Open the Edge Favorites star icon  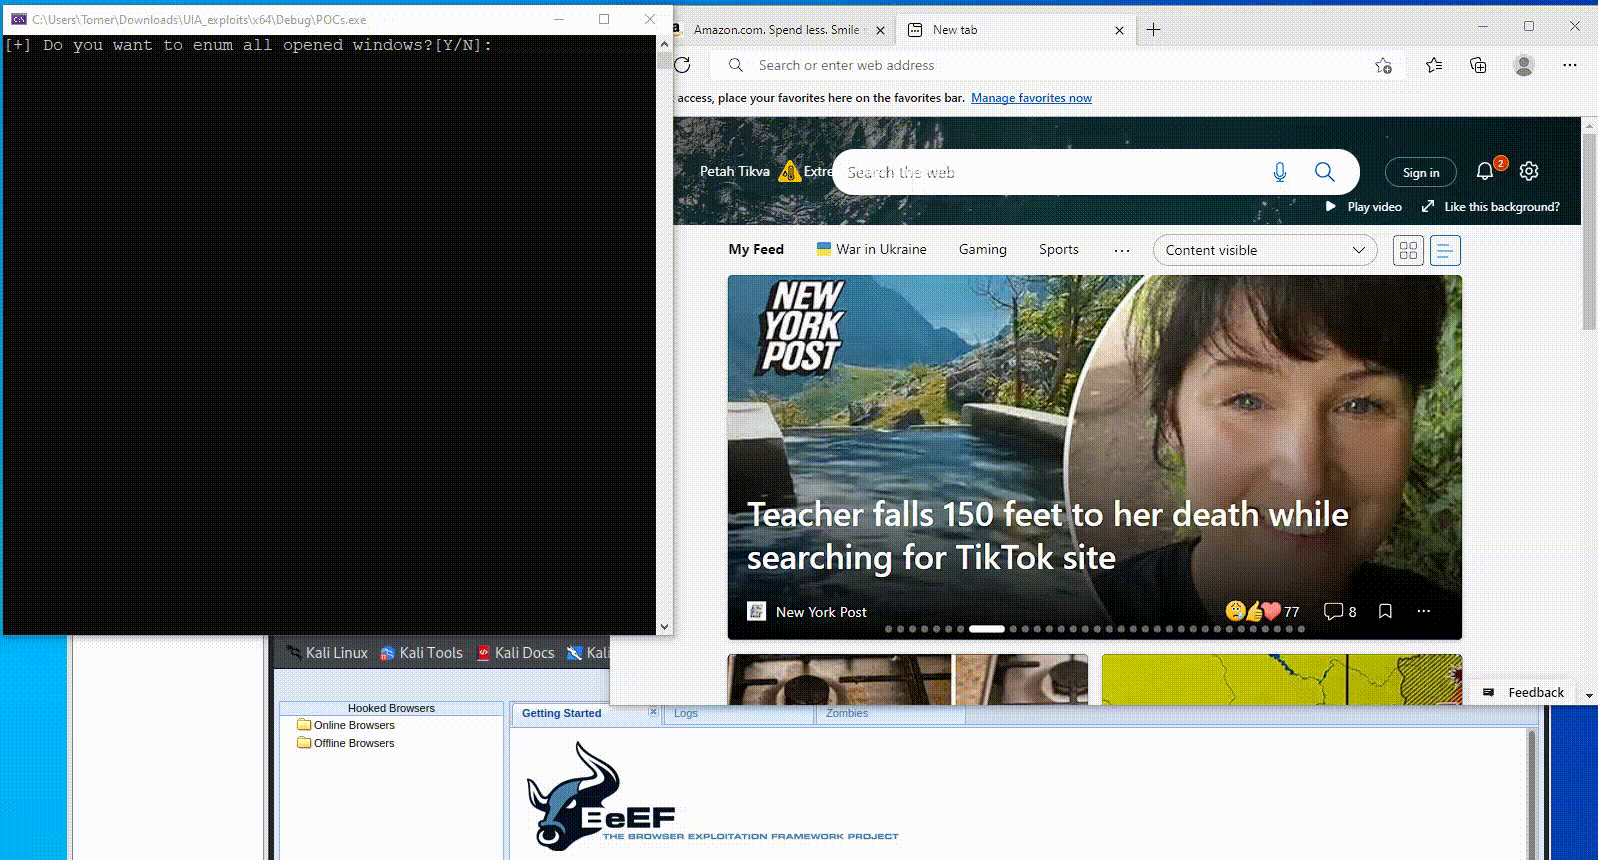click(x=1434, y=65)
